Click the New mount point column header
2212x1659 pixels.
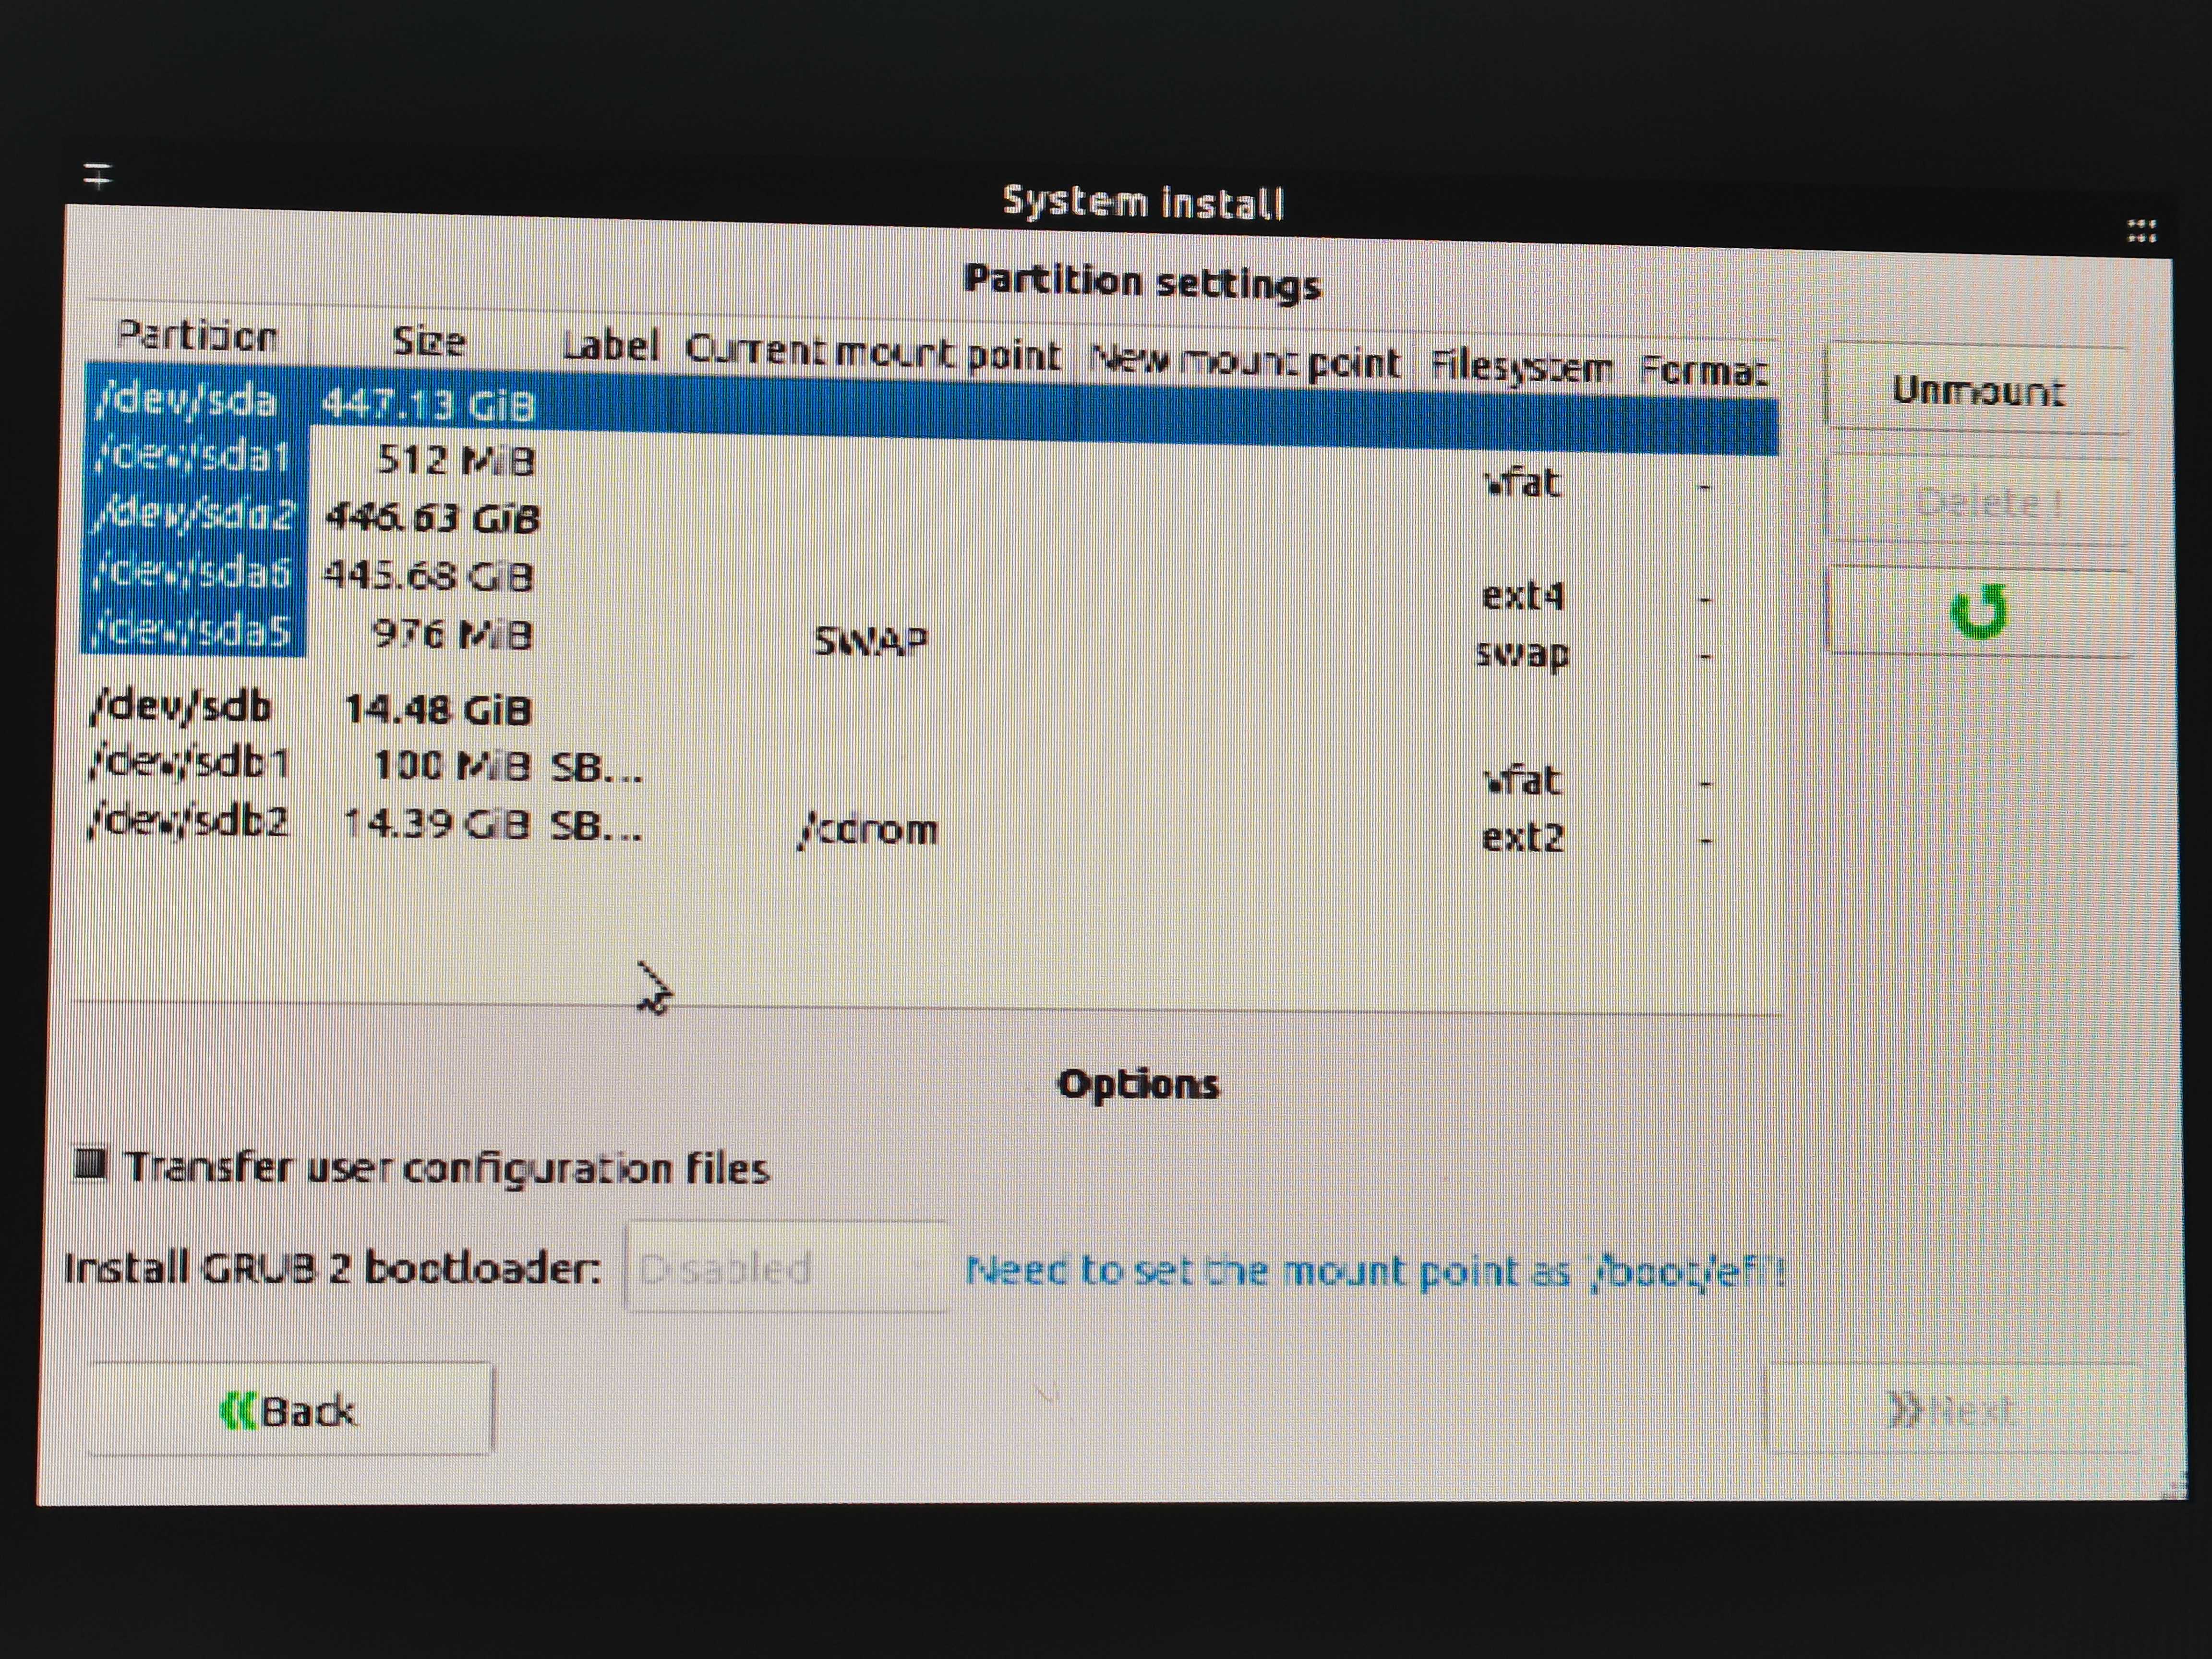tap(1244, 361)
